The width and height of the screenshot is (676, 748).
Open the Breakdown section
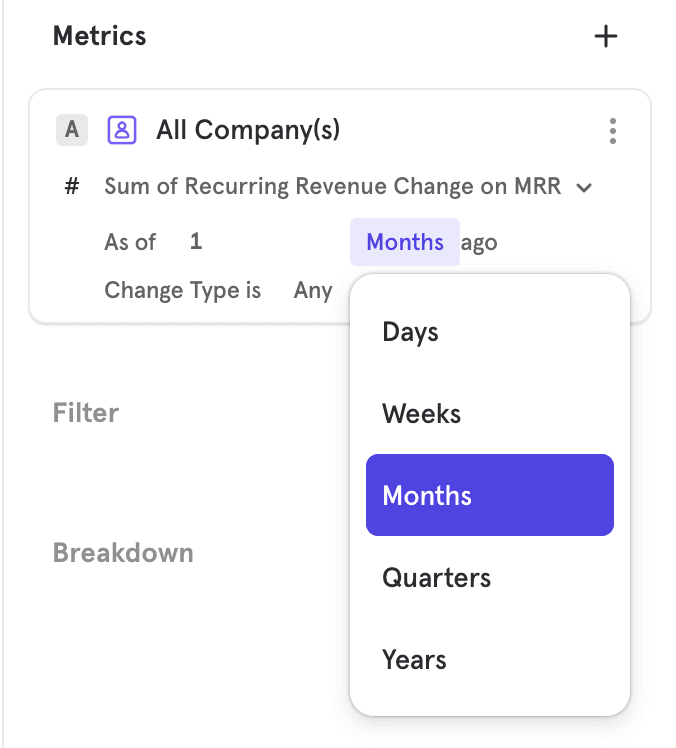(123, 553)
